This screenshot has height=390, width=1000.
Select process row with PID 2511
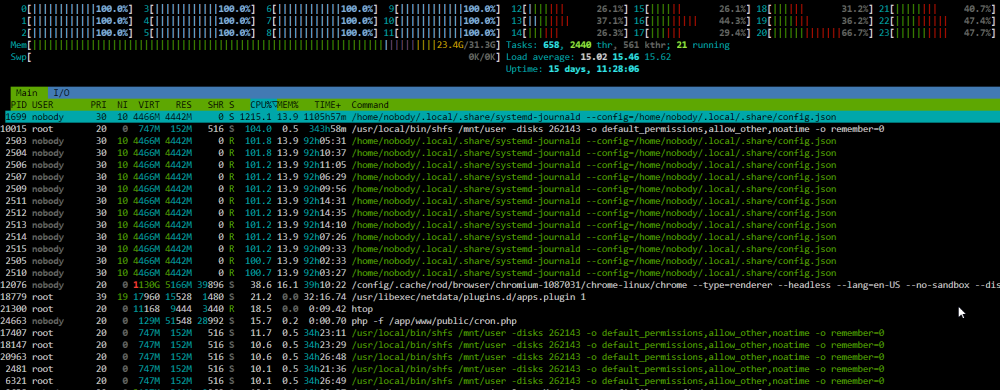[500, 200]
